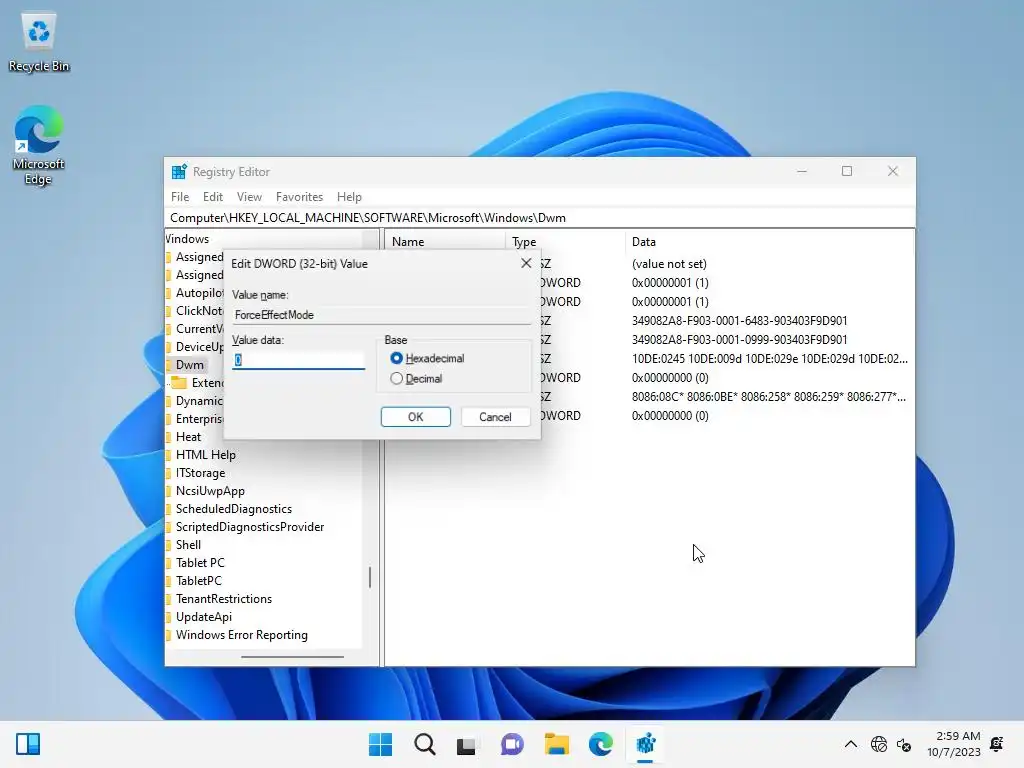Open taskbar Search
The height and width of the screenshot is (768, 1024).
(x=424, y=744)
